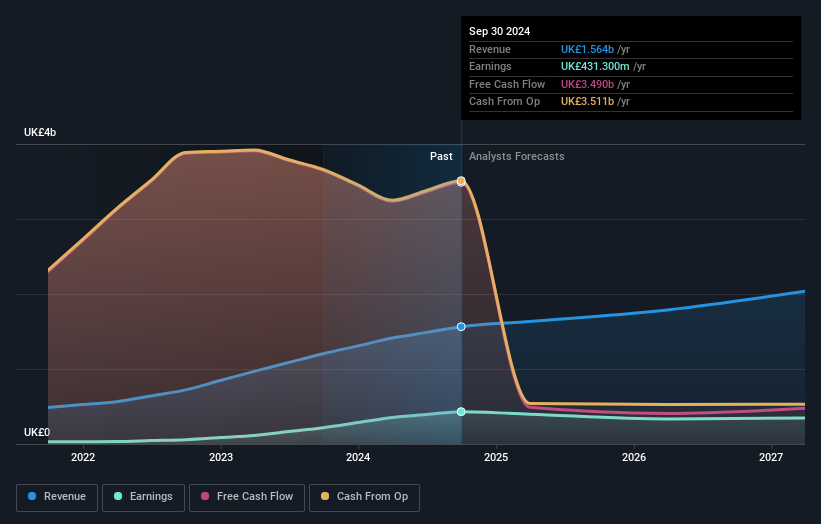The width and height of the screenshot is (821, 524).
Task: Select the Cash From Op data point marker
Action: (x=461, y=181)
